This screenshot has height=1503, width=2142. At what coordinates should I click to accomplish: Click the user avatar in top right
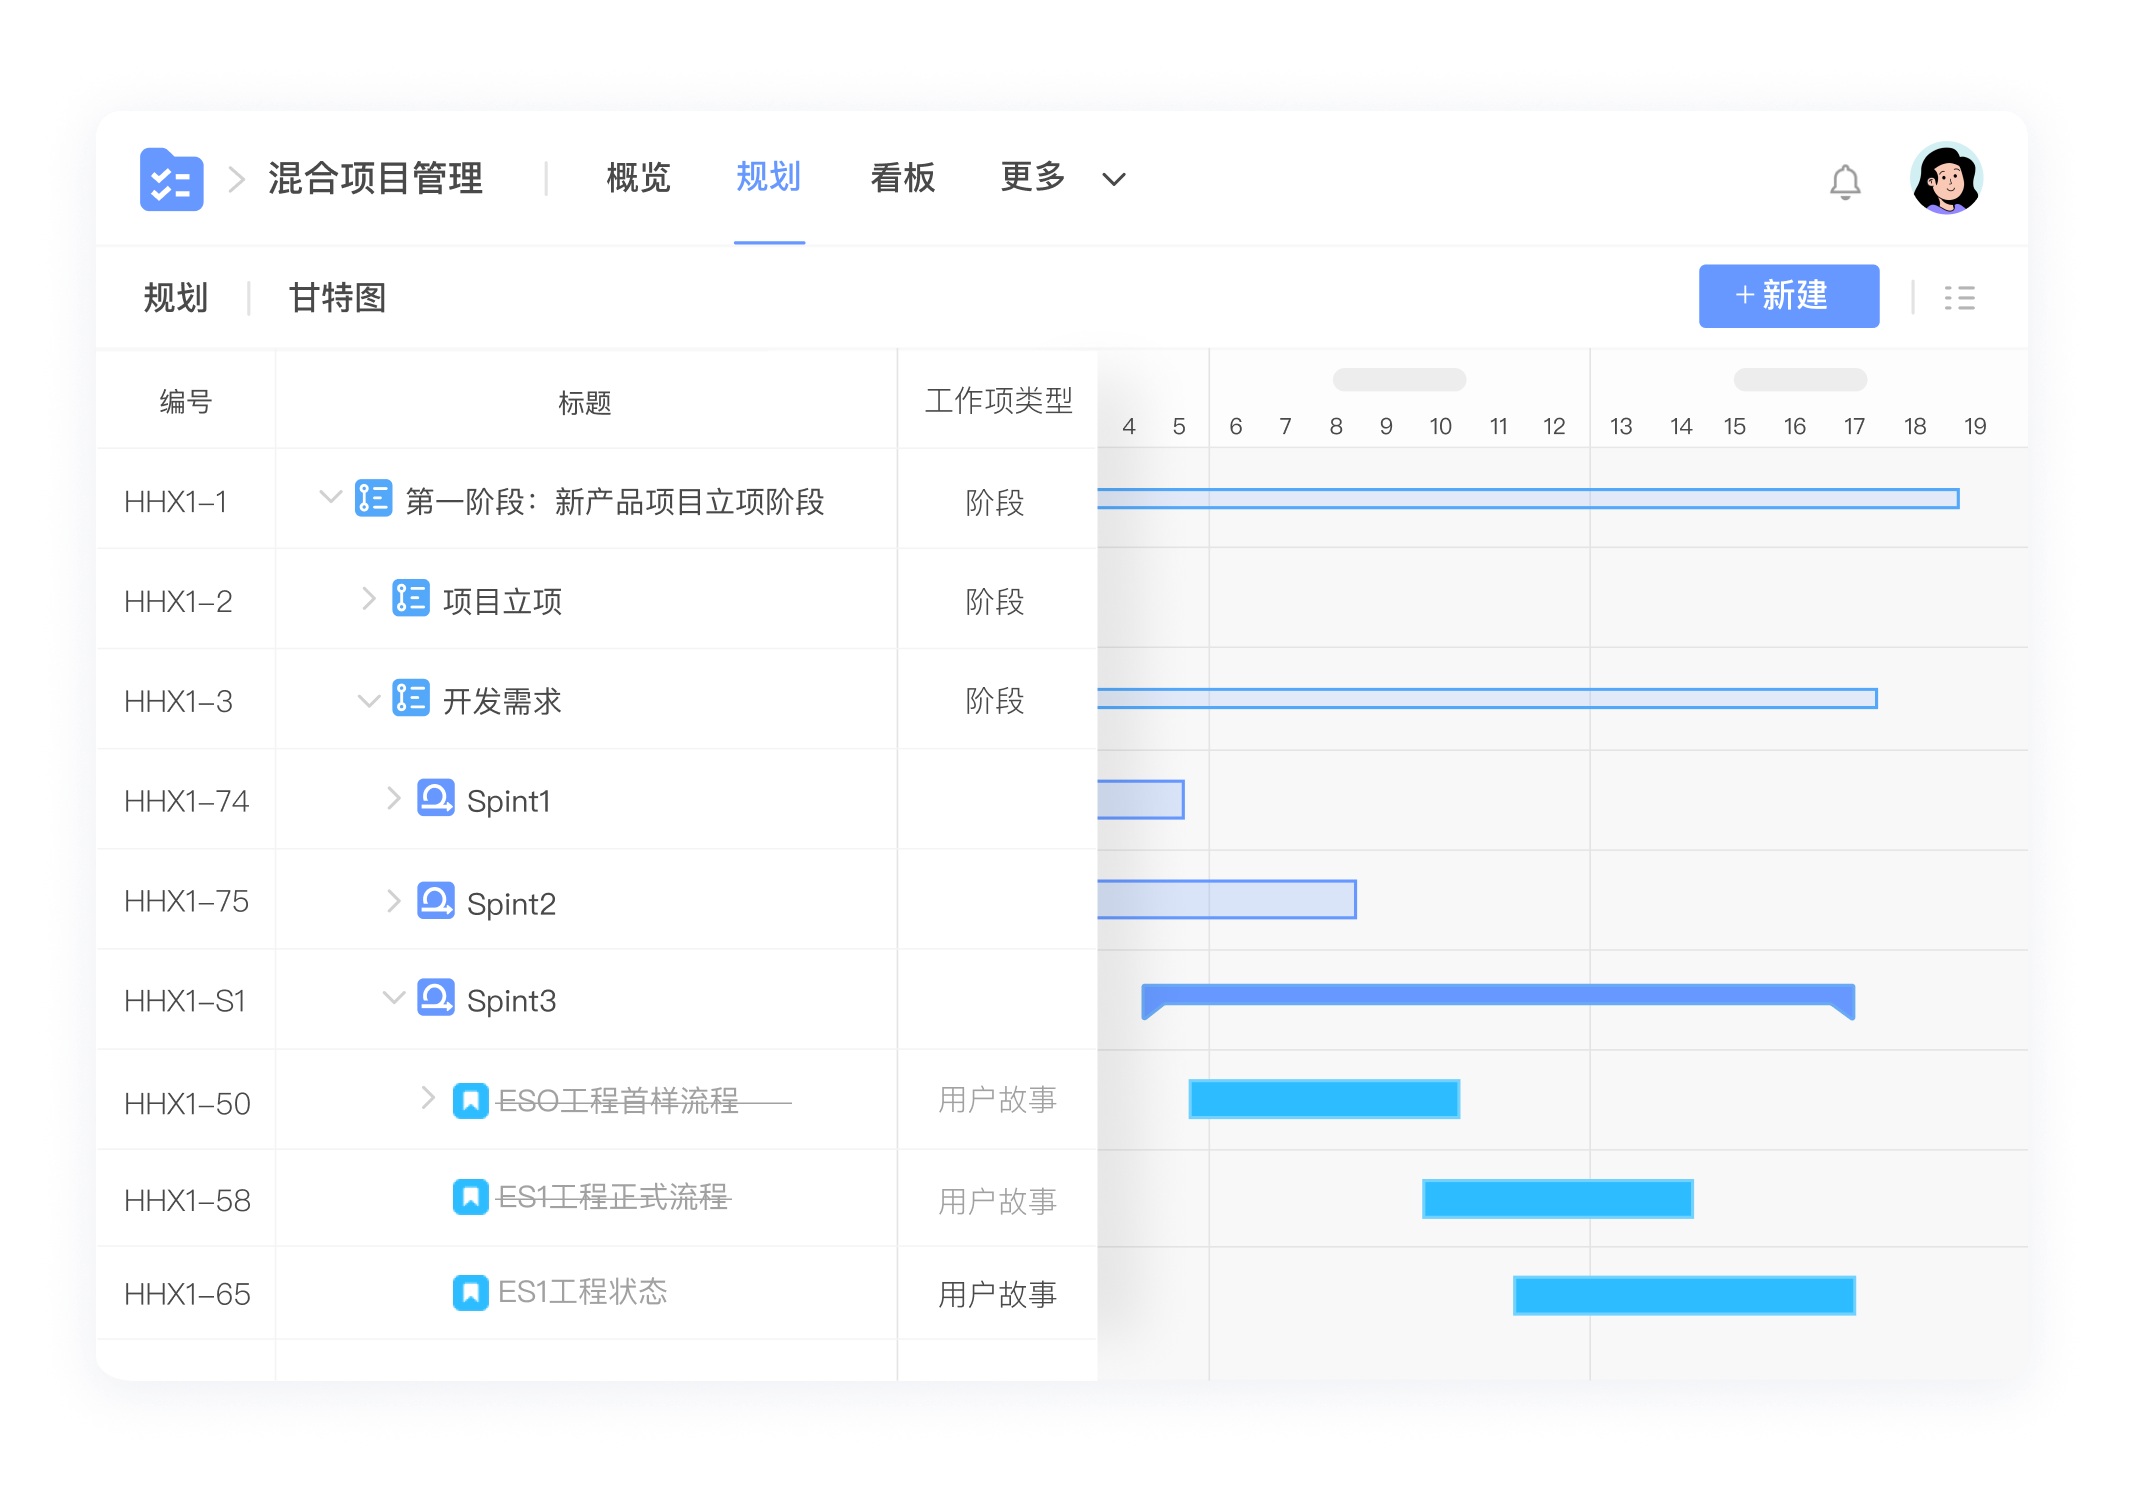coord(1945,180)
